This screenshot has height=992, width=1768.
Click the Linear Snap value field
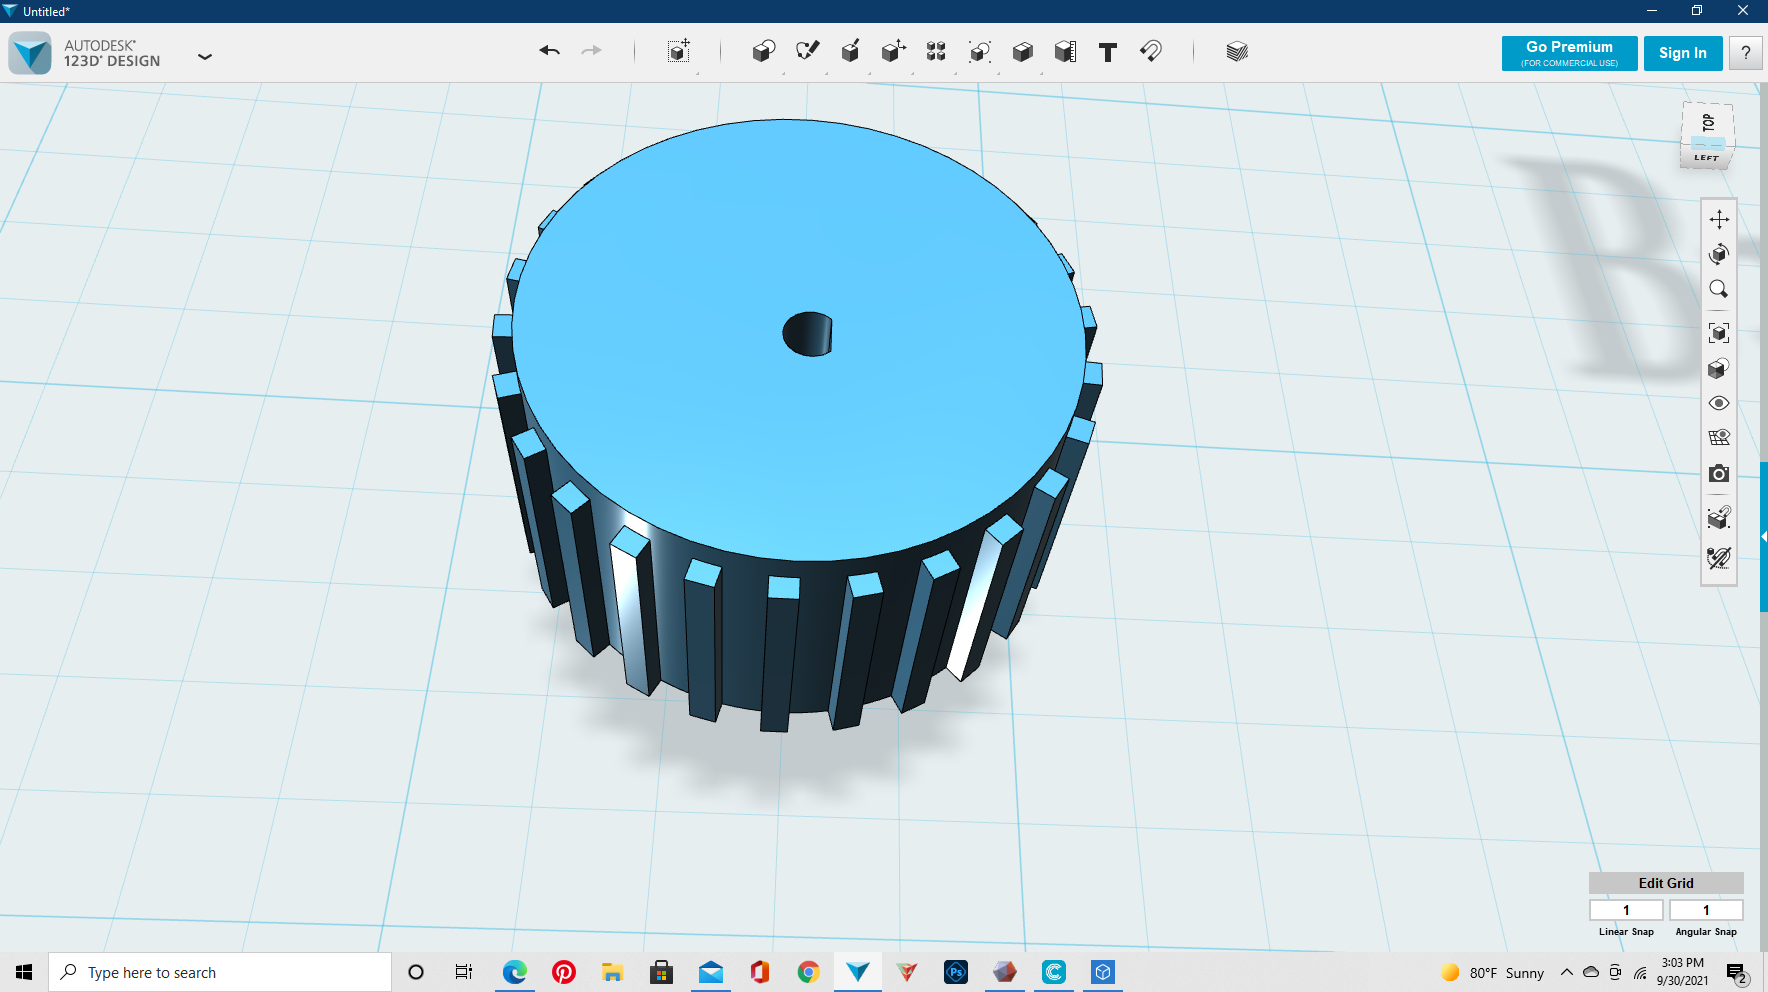(1626, 910)
